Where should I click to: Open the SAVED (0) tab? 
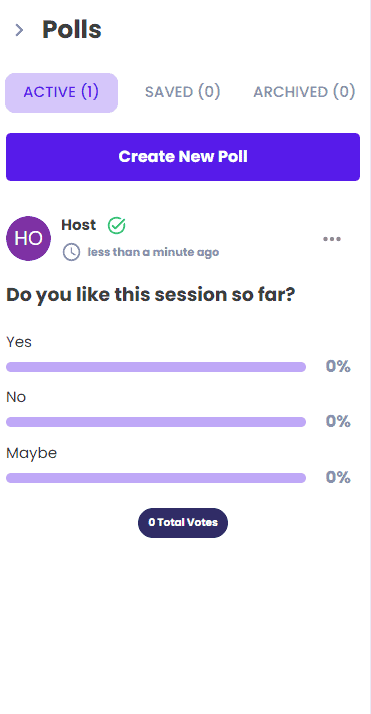pos(183,92)
